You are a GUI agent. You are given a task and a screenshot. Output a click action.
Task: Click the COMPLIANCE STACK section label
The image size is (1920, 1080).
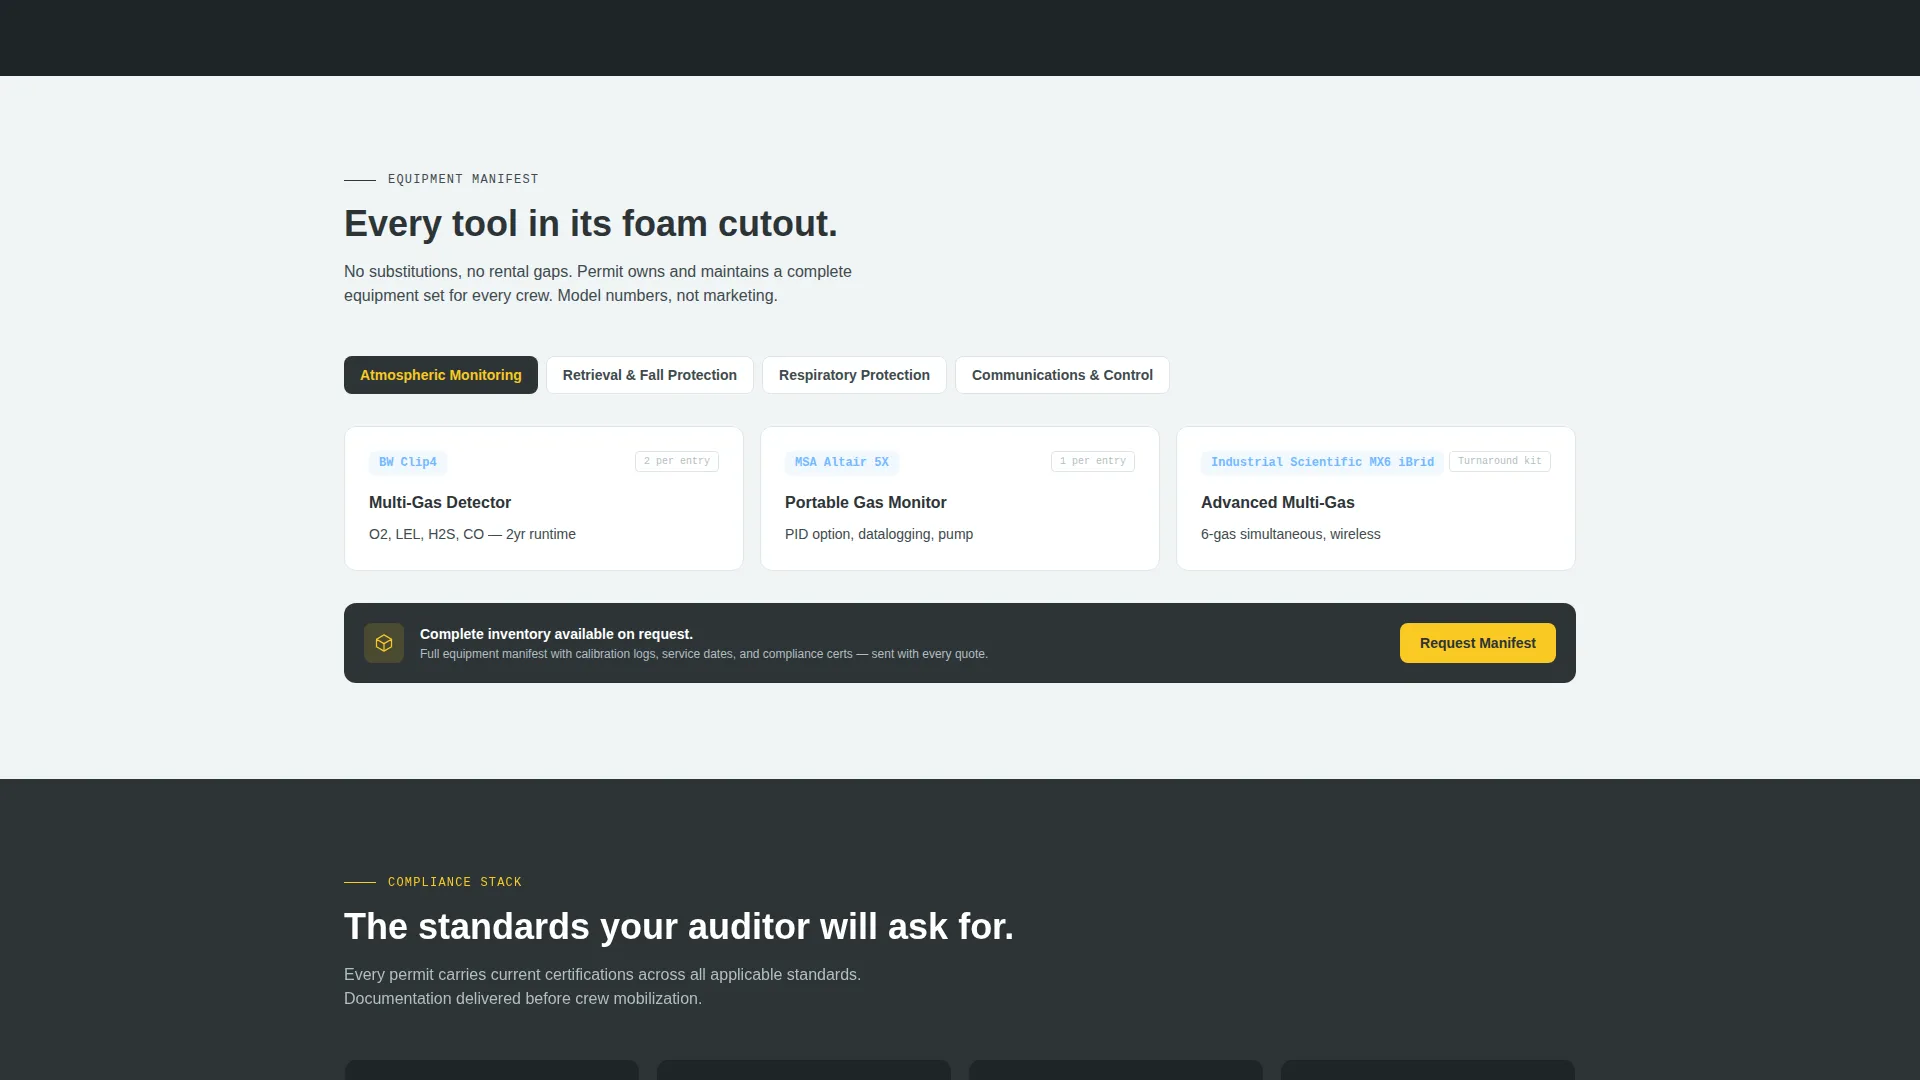455,882
